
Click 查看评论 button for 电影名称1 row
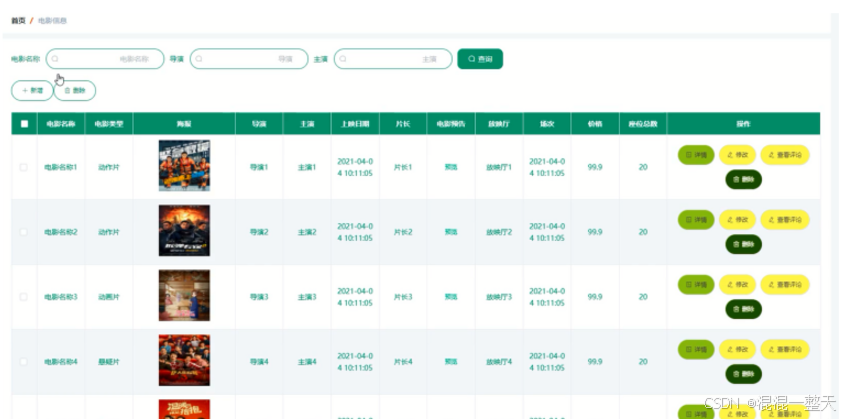(785, 155)
